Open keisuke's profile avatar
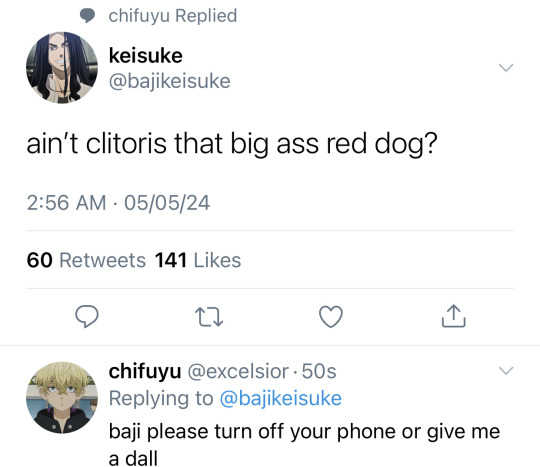This screenshot has height=467, width=540. coord(62,68)
